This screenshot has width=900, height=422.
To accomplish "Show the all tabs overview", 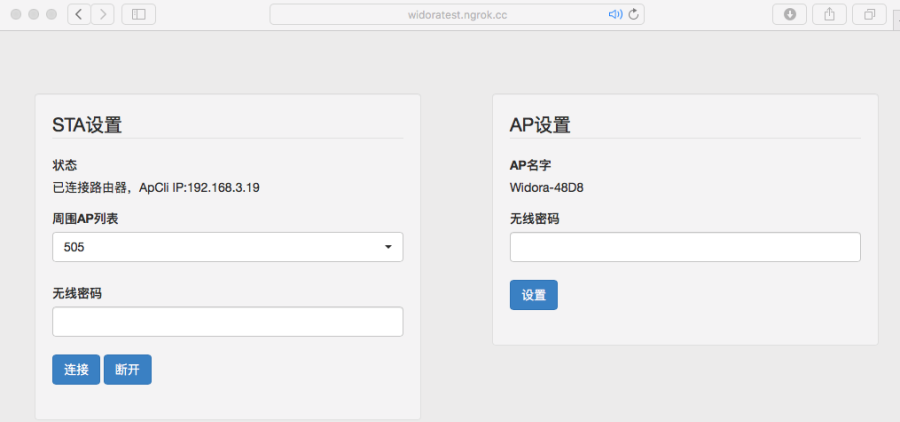I will (x=869, y=14).
